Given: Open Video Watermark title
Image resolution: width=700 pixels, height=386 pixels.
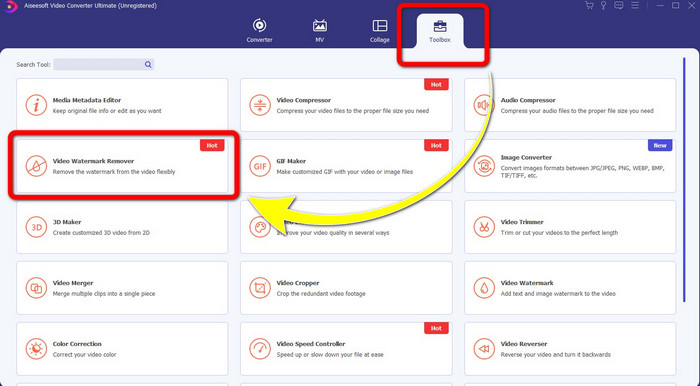Looking at the screenshot, I should (527, 283).
